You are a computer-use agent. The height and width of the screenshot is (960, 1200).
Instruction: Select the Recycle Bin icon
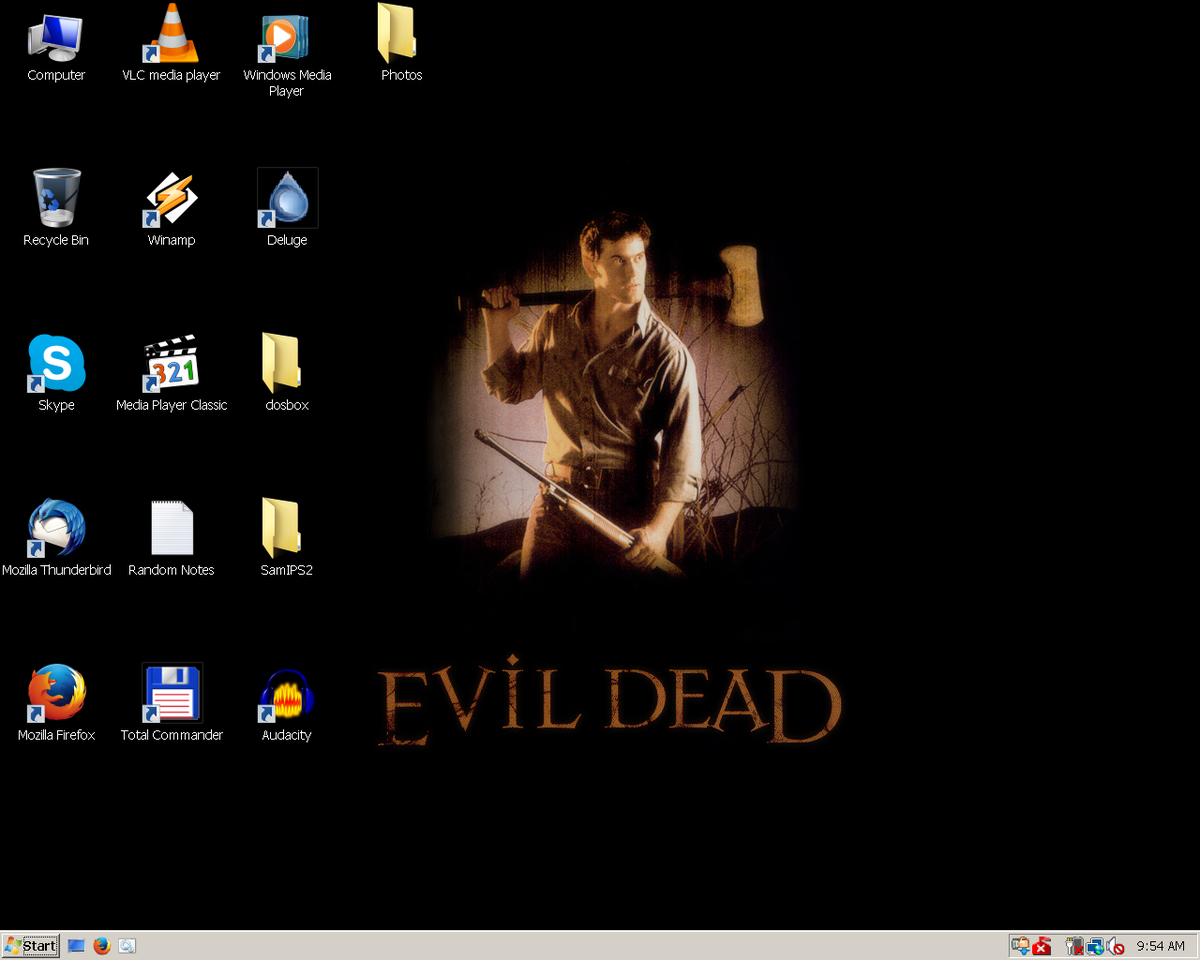[x=56, y=208]
